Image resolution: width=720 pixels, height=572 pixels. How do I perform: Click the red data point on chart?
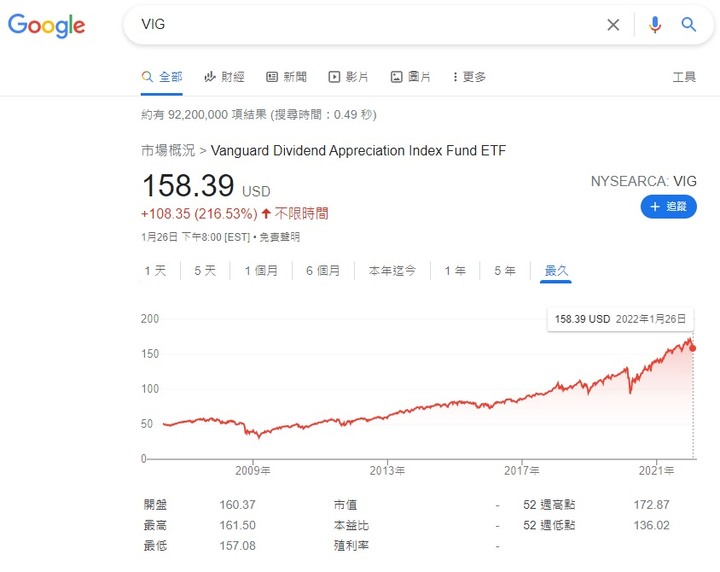pyautogui.click(x=692, y=348)
